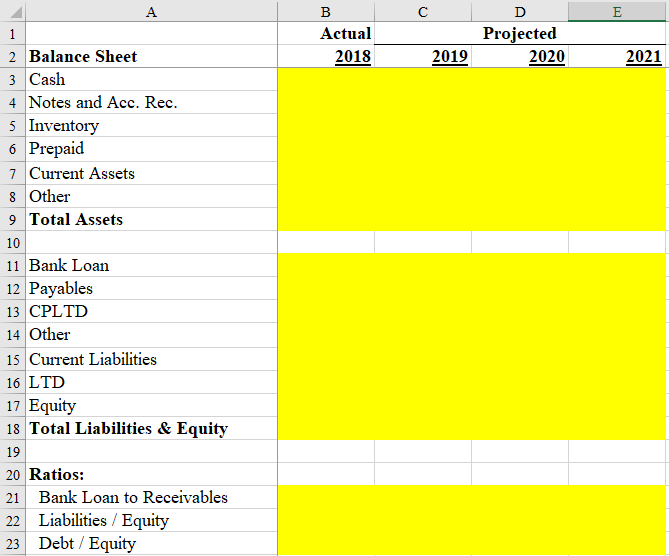The image size is (669, 556).
Task: Click the 'CPLTD' label cell
Action: click(151, 311)
